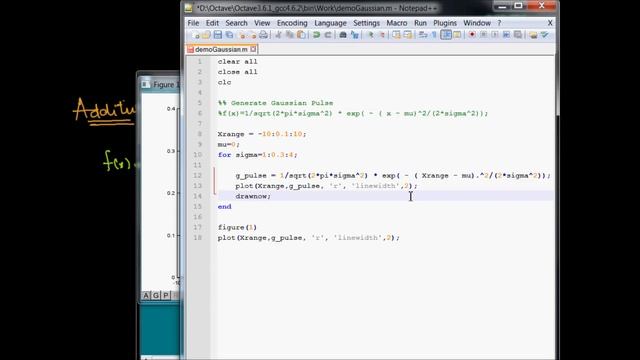Click the Figure 1 window title bar
640x360 pixels.
[160, 84]
